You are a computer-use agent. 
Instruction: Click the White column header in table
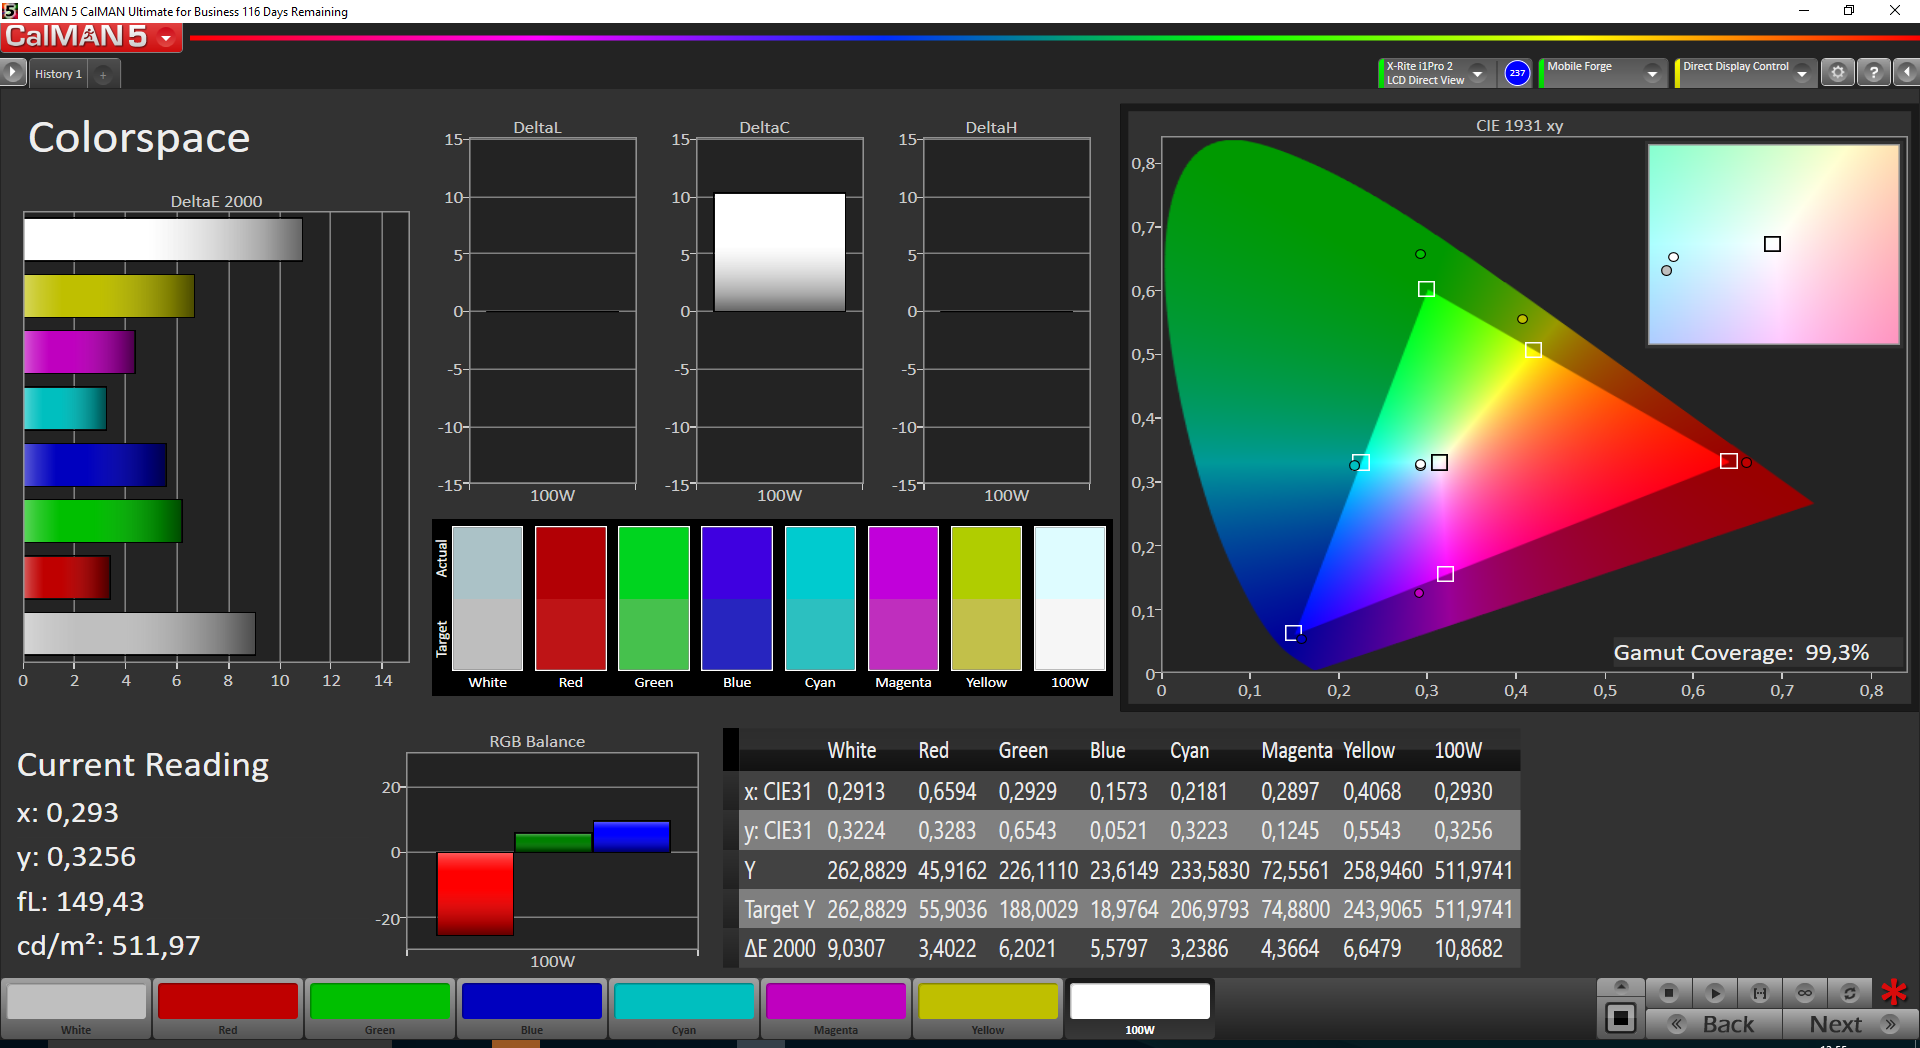[852, 751]
